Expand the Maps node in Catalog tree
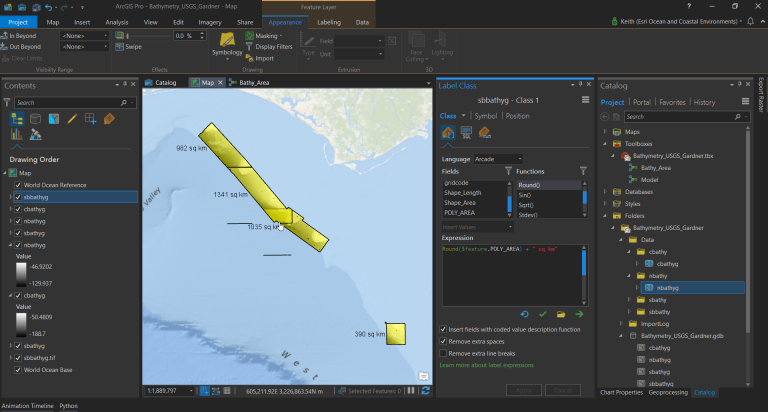Image resolution: width=768 pixels, height=412 pixels. pos(605,132)
